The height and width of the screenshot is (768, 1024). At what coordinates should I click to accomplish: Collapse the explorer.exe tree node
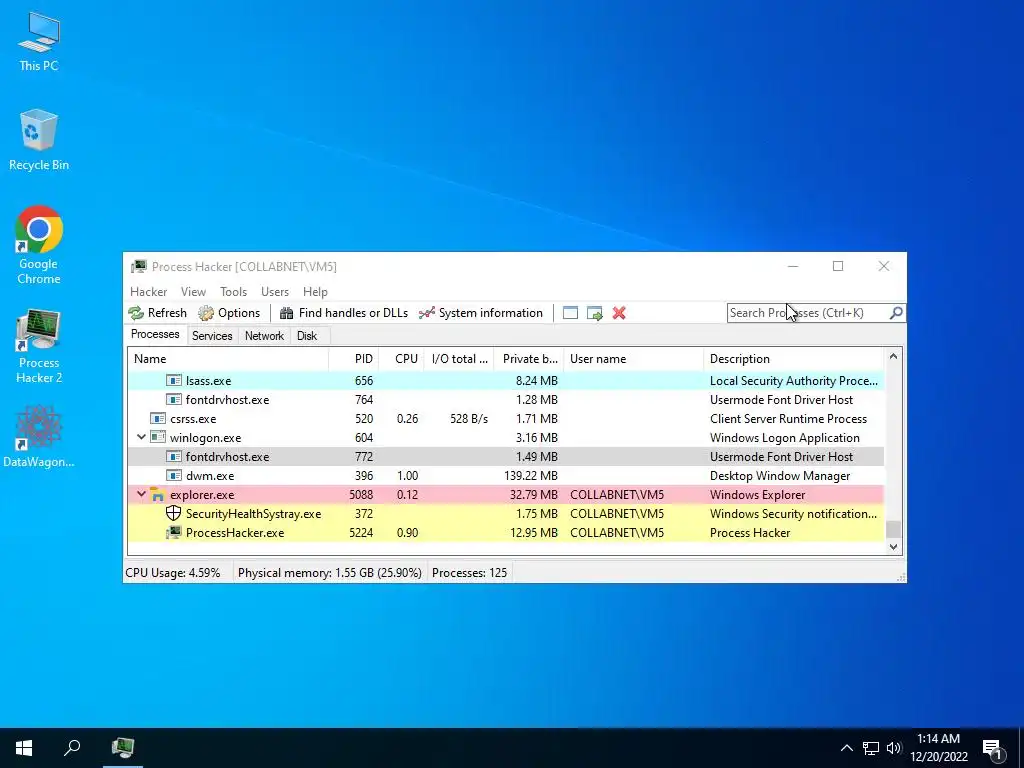coord(141,494)
